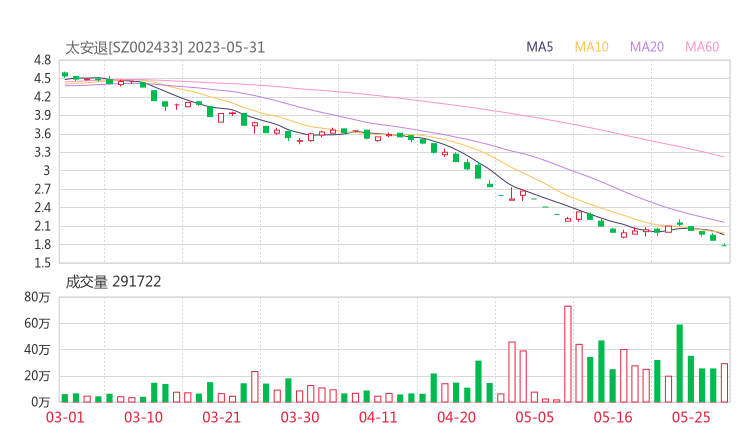Click the 03-30 date axis label
This screenshot has width=740, height=440.
[300, 417]
